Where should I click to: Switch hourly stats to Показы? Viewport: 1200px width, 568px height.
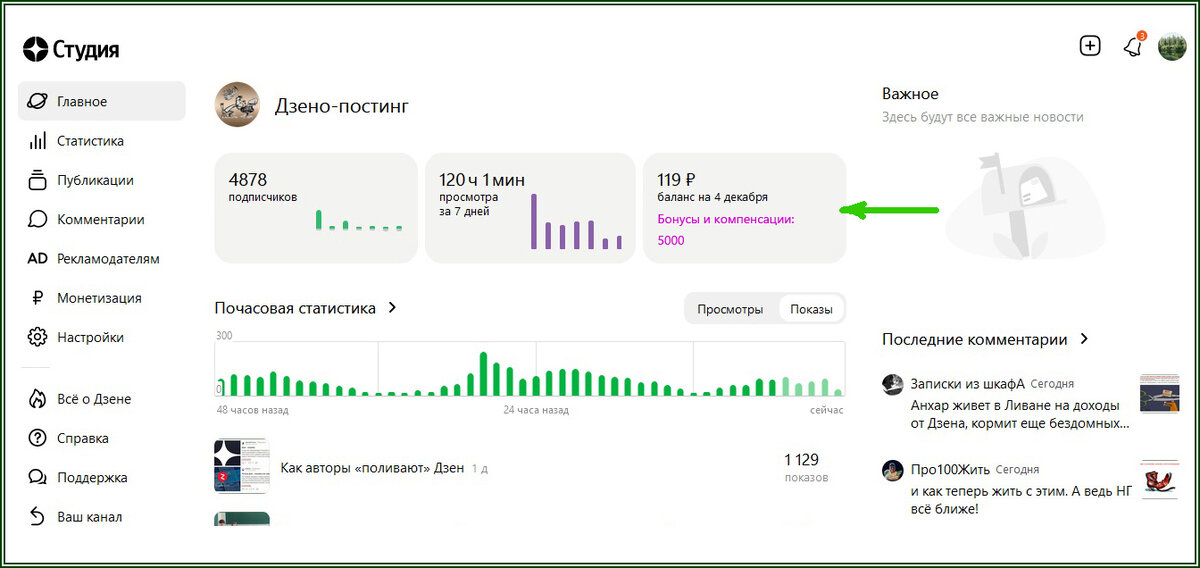tap(811, 309)
